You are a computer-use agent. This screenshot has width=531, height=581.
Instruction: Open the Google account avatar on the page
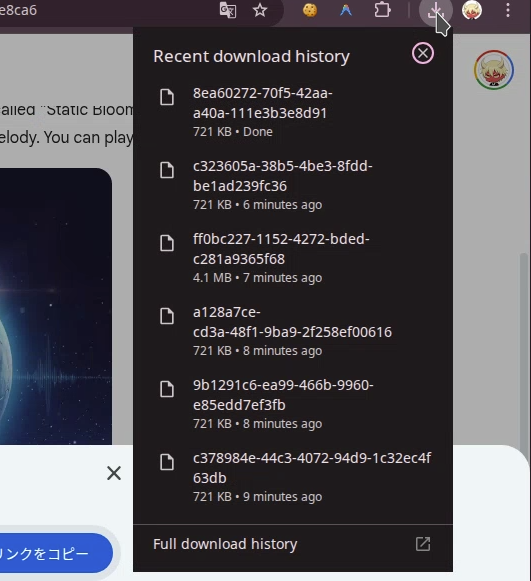point(494,70)
